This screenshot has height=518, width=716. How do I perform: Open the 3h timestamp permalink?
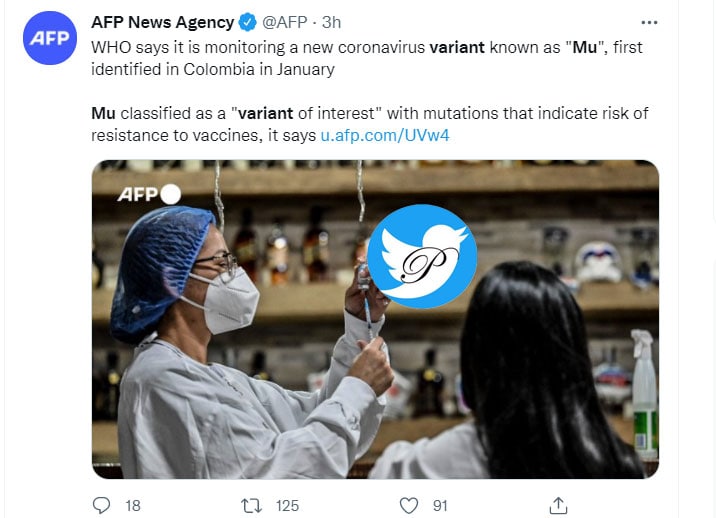click(x=332, y=22)
